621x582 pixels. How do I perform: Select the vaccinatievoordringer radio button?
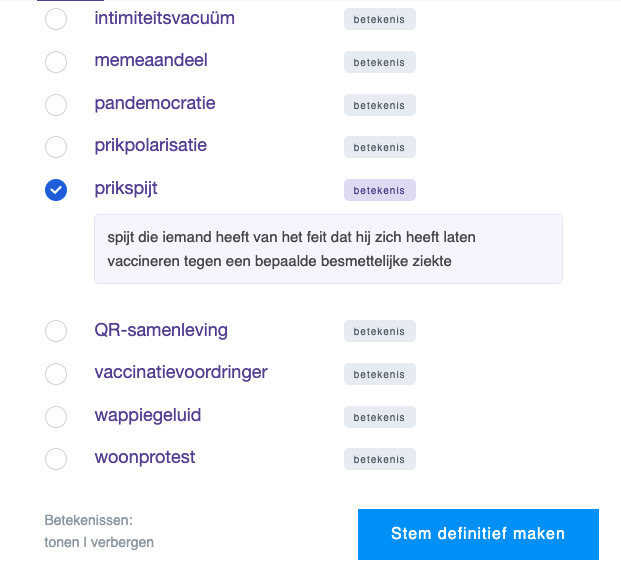click(x=56, y=374)
